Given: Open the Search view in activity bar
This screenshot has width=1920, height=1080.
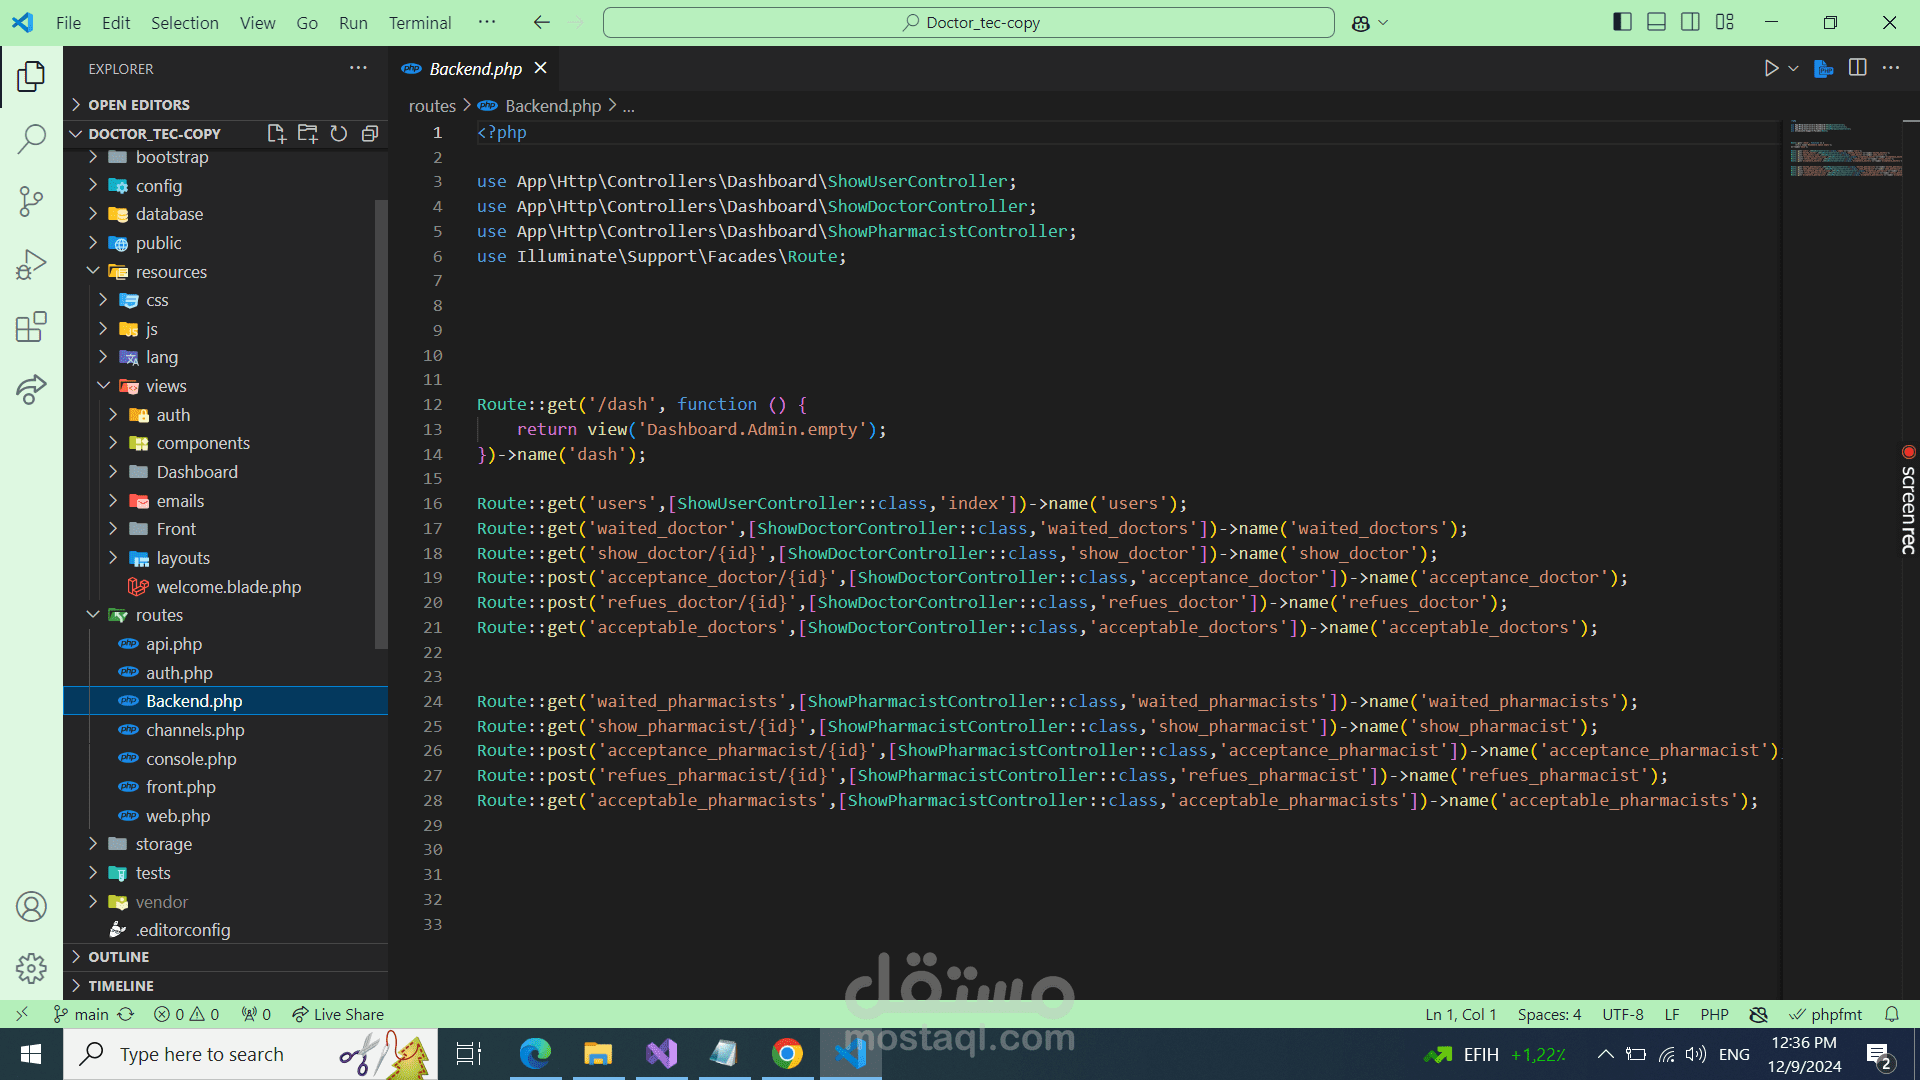Looking at the screenshot, I should pos(31,138).
